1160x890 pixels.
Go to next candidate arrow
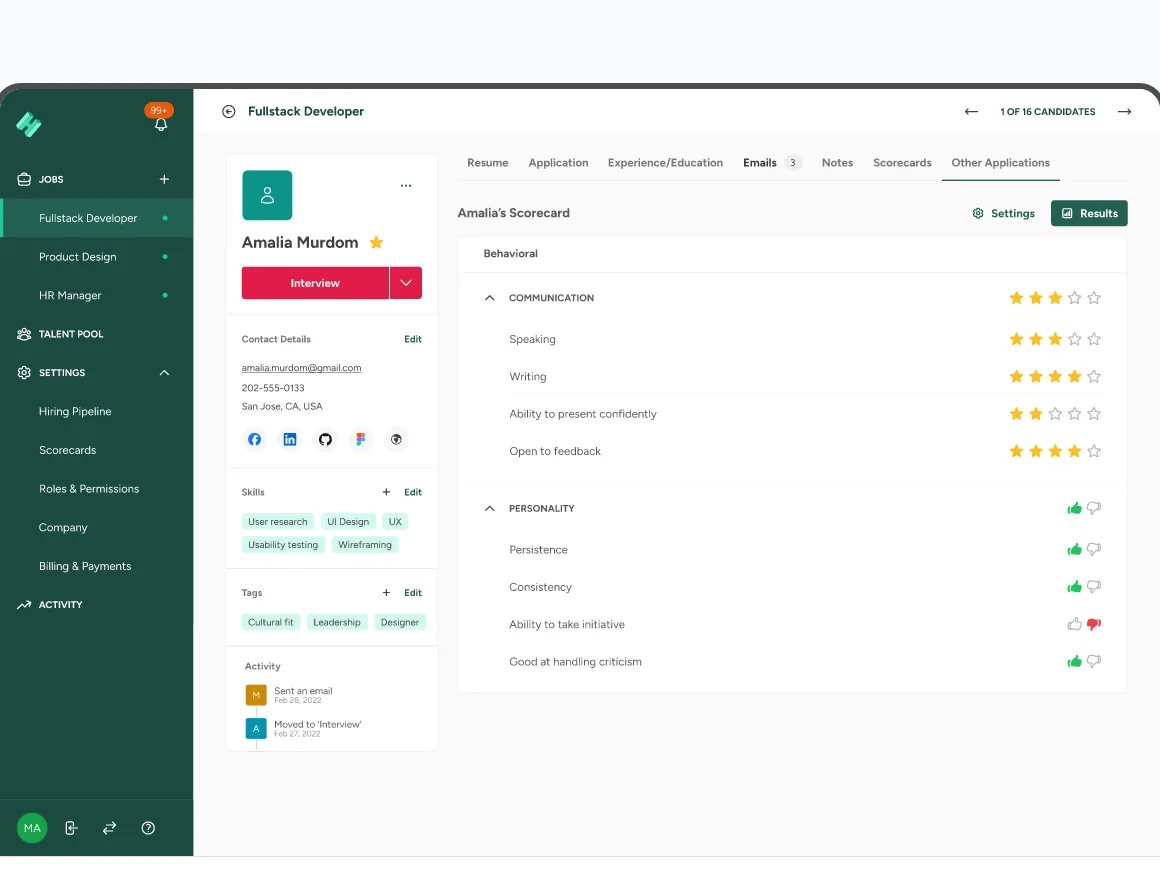1124,112
